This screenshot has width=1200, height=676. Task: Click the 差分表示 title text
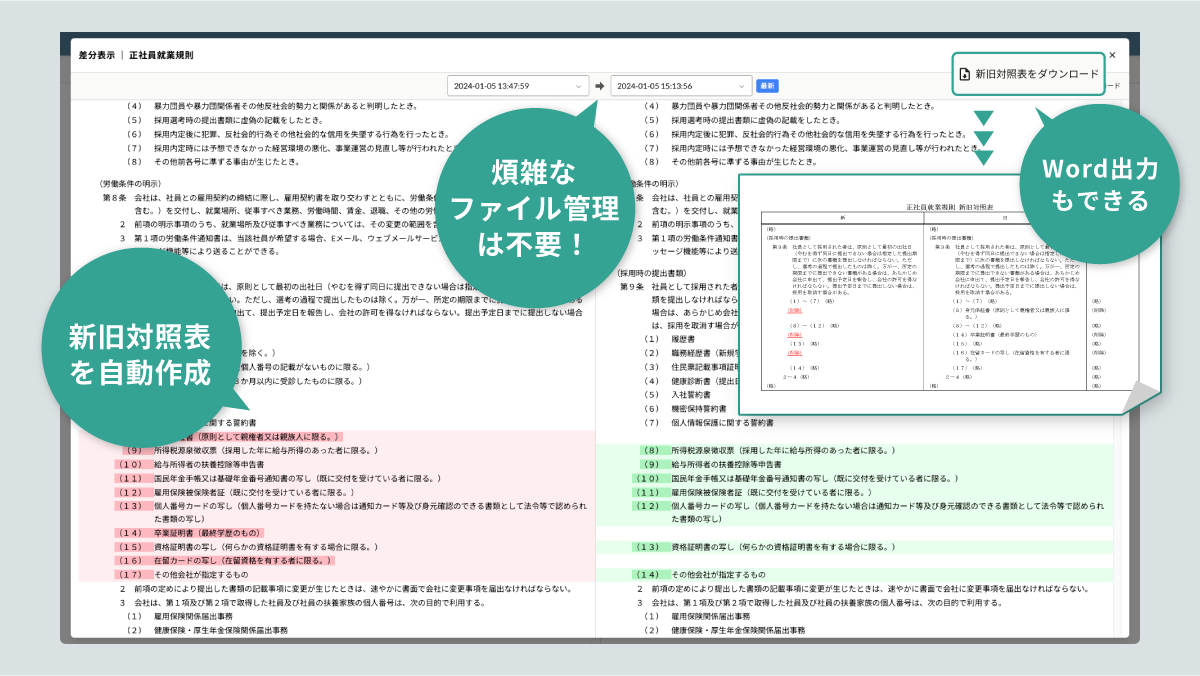(x=95, y=55)
